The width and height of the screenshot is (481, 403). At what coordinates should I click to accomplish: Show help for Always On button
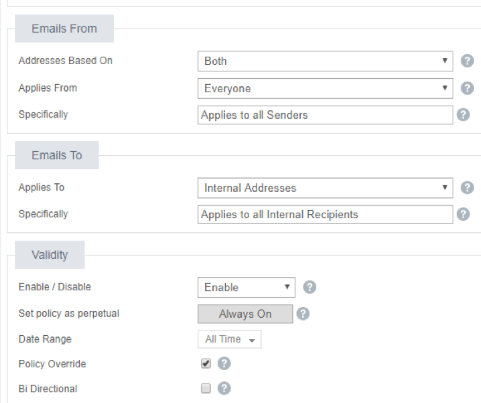[x=303, y=314]
